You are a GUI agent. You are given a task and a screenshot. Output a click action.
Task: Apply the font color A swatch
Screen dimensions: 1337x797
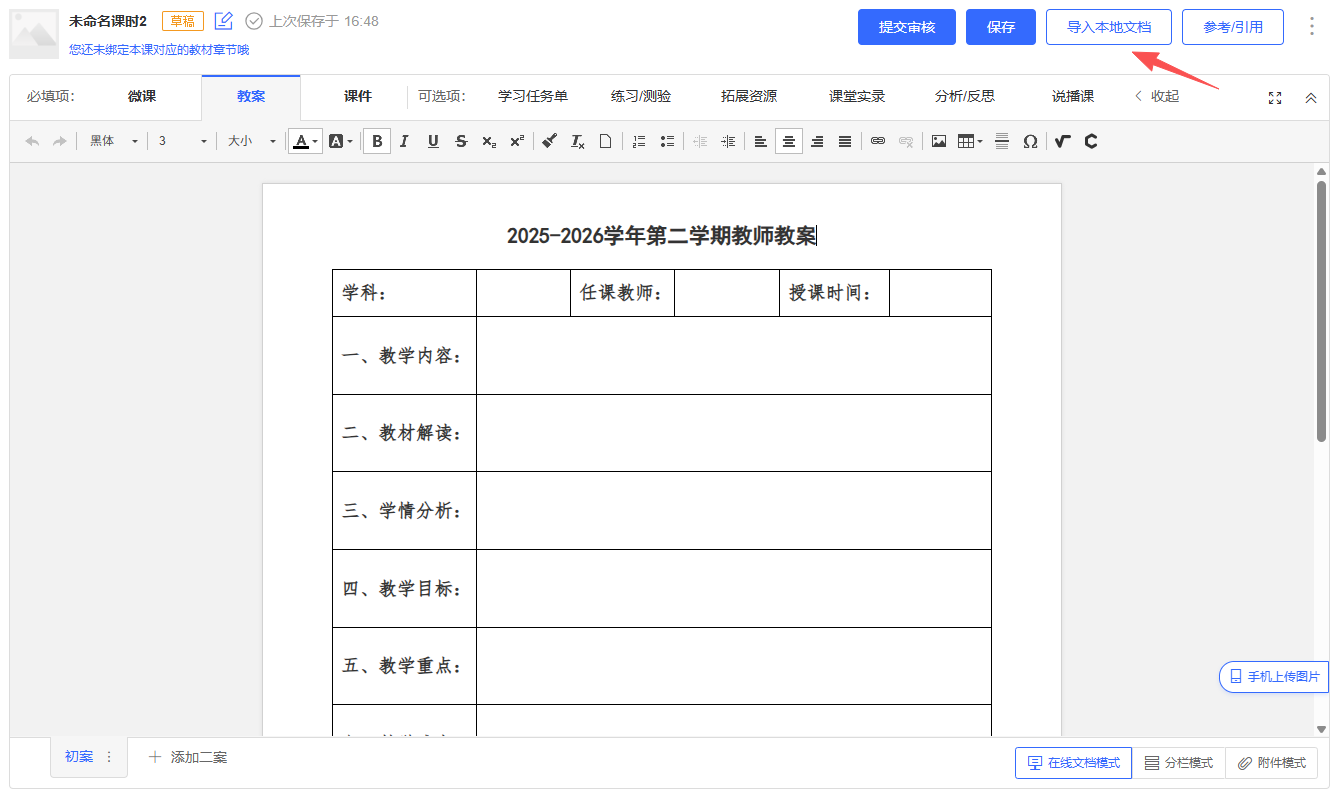tap(300, 142)
